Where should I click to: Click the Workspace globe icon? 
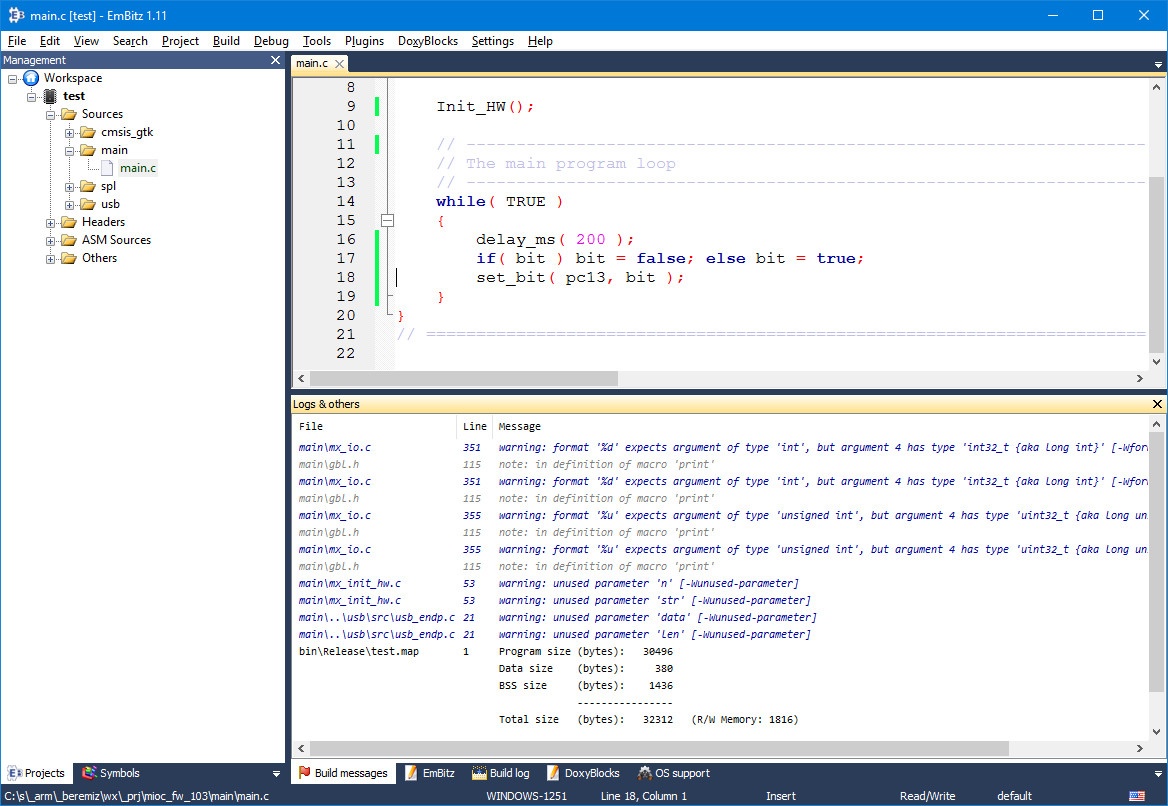31,78
